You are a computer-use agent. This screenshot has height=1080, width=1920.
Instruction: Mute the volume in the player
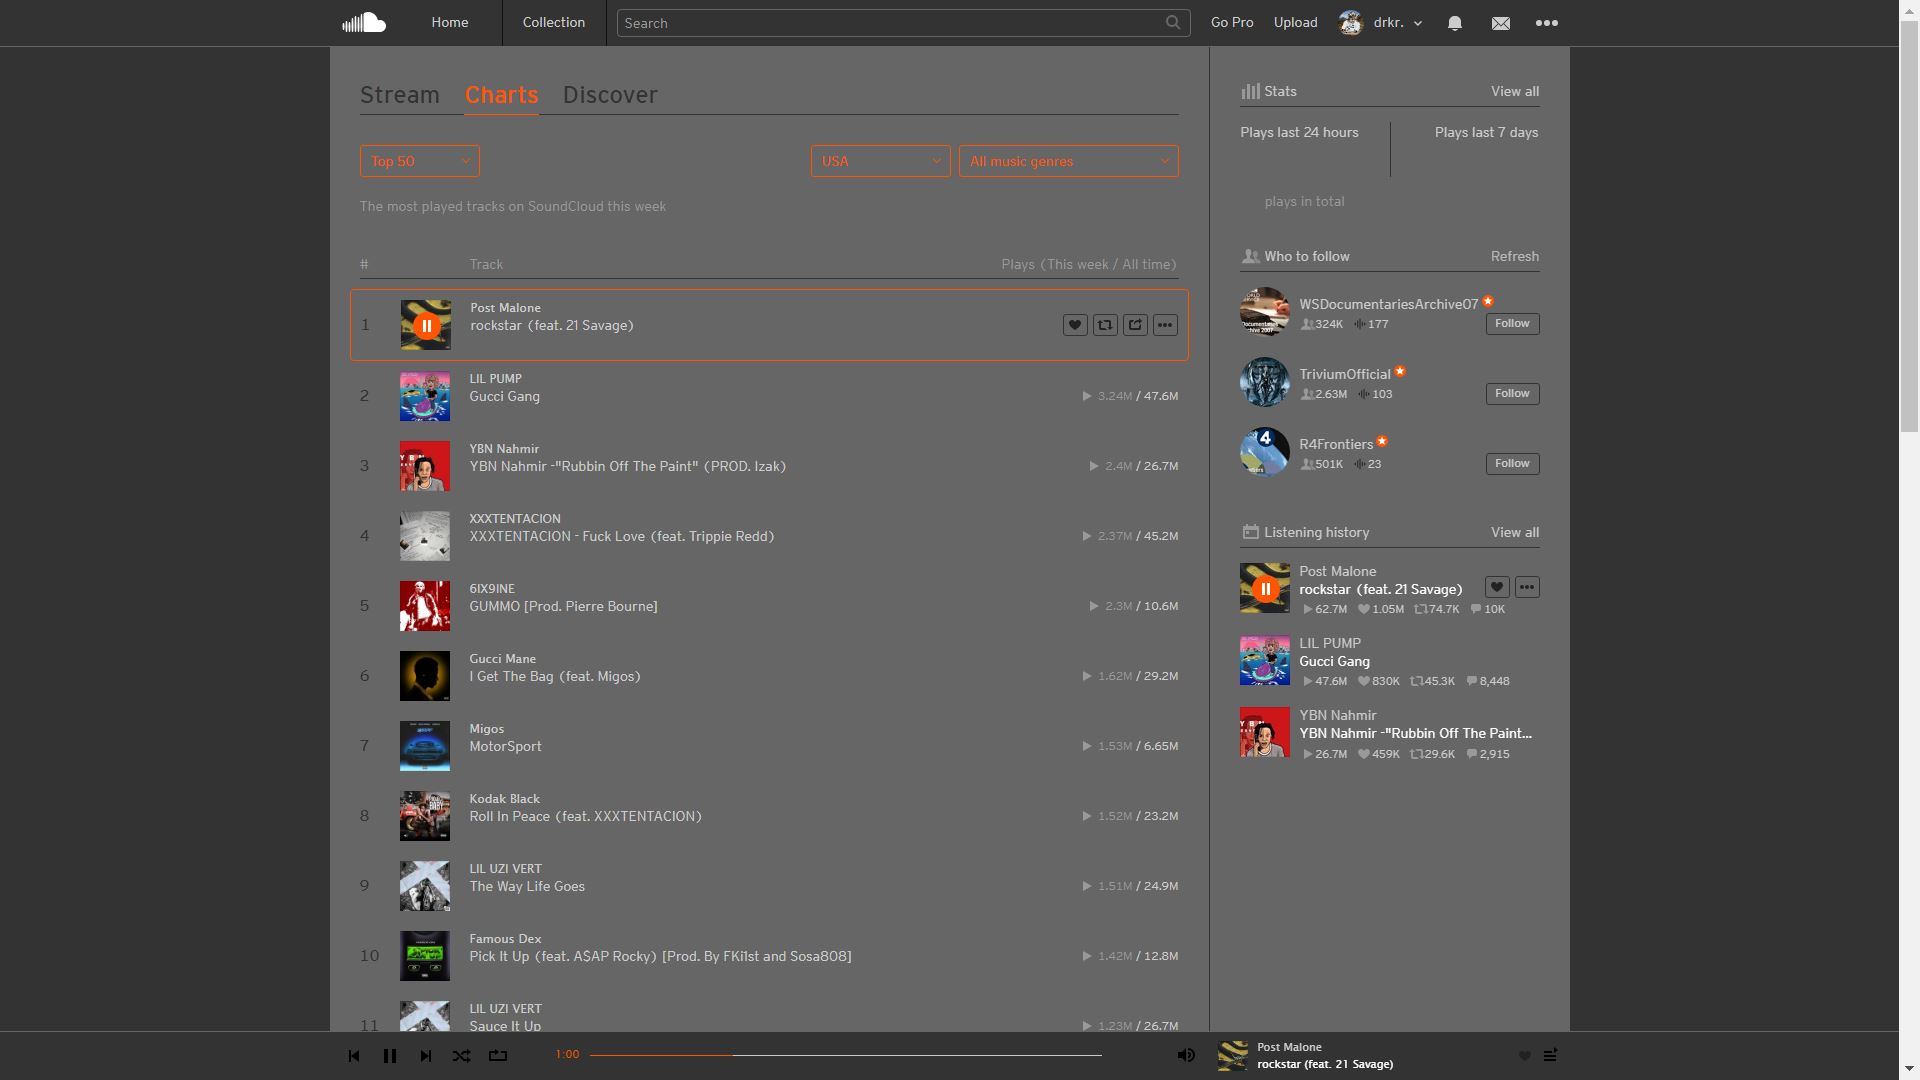coord(1186,1055)
